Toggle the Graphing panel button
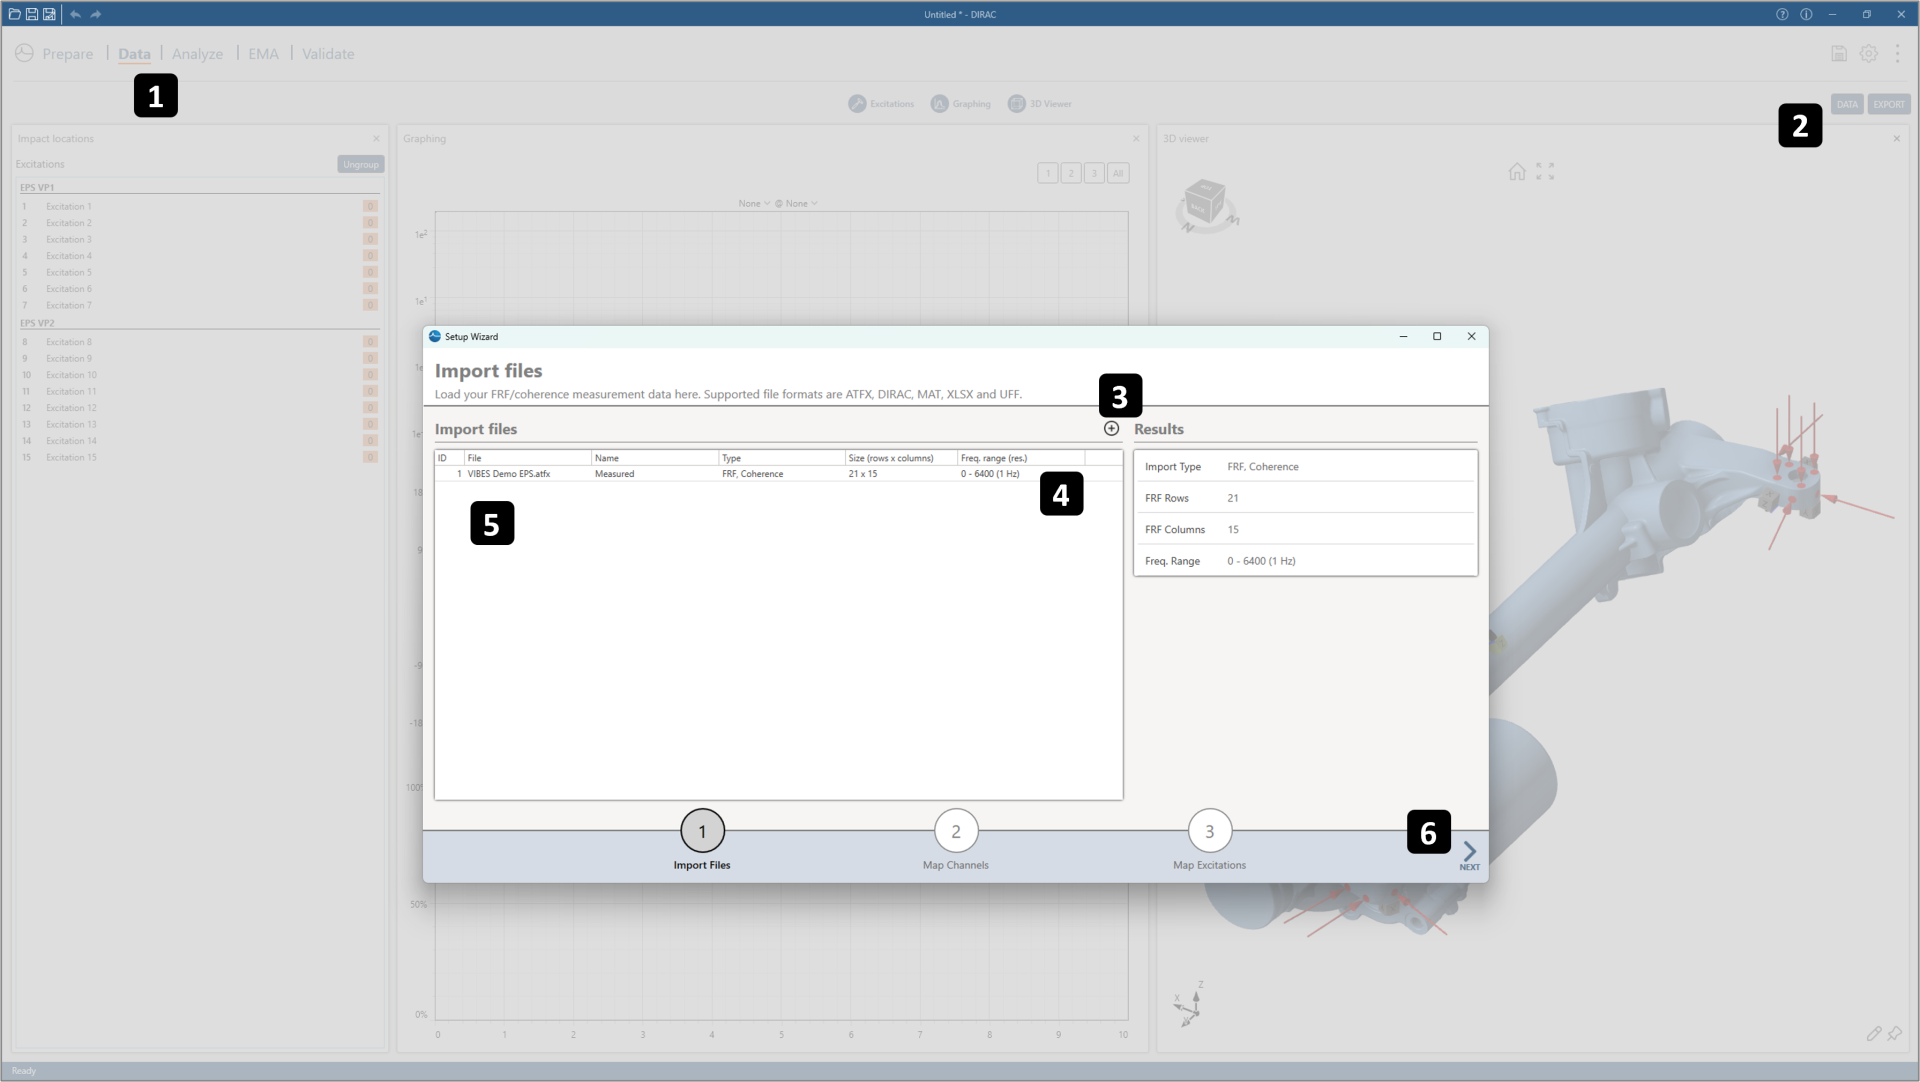The image size is (1920, 1082). 960,104
